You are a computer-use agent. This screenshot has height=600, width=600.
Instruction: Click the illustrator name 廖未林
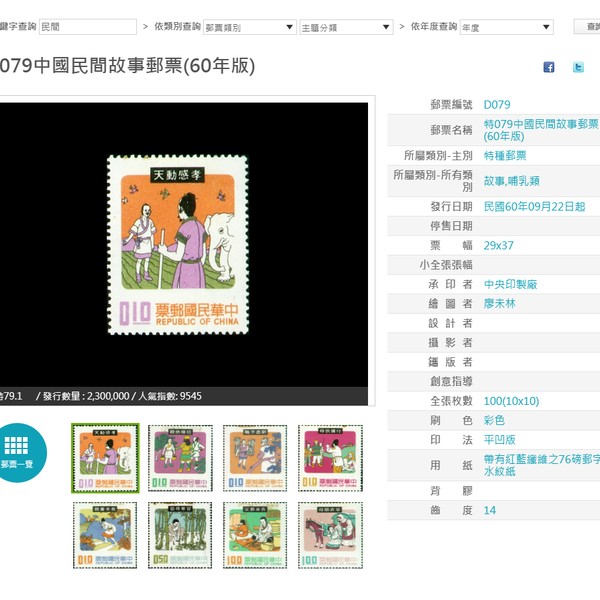(499, 303)
